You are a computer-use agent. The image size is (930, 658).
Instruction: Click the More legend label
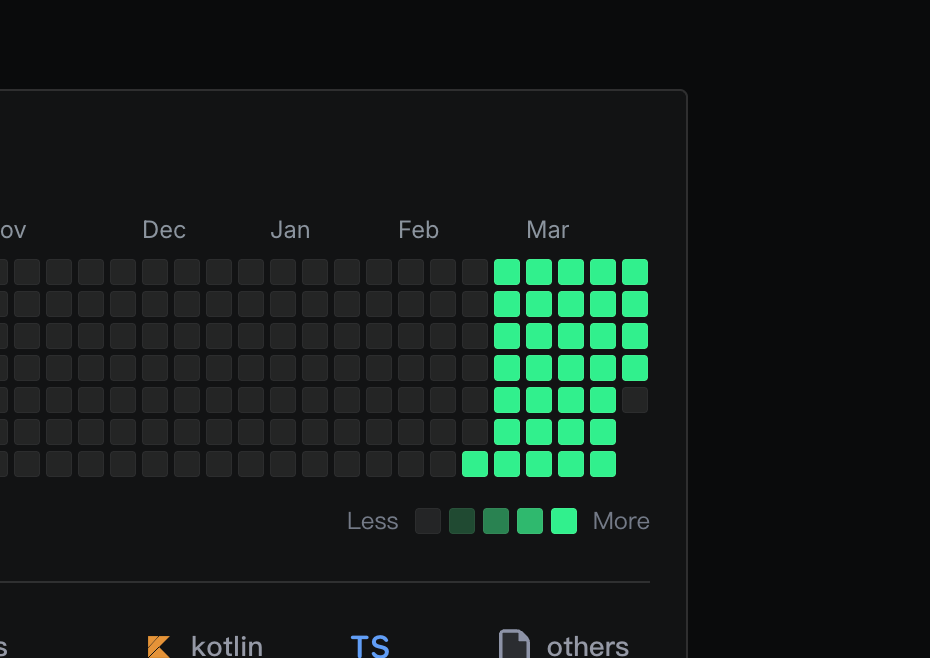pyautogui.click(x=621, y=521)
